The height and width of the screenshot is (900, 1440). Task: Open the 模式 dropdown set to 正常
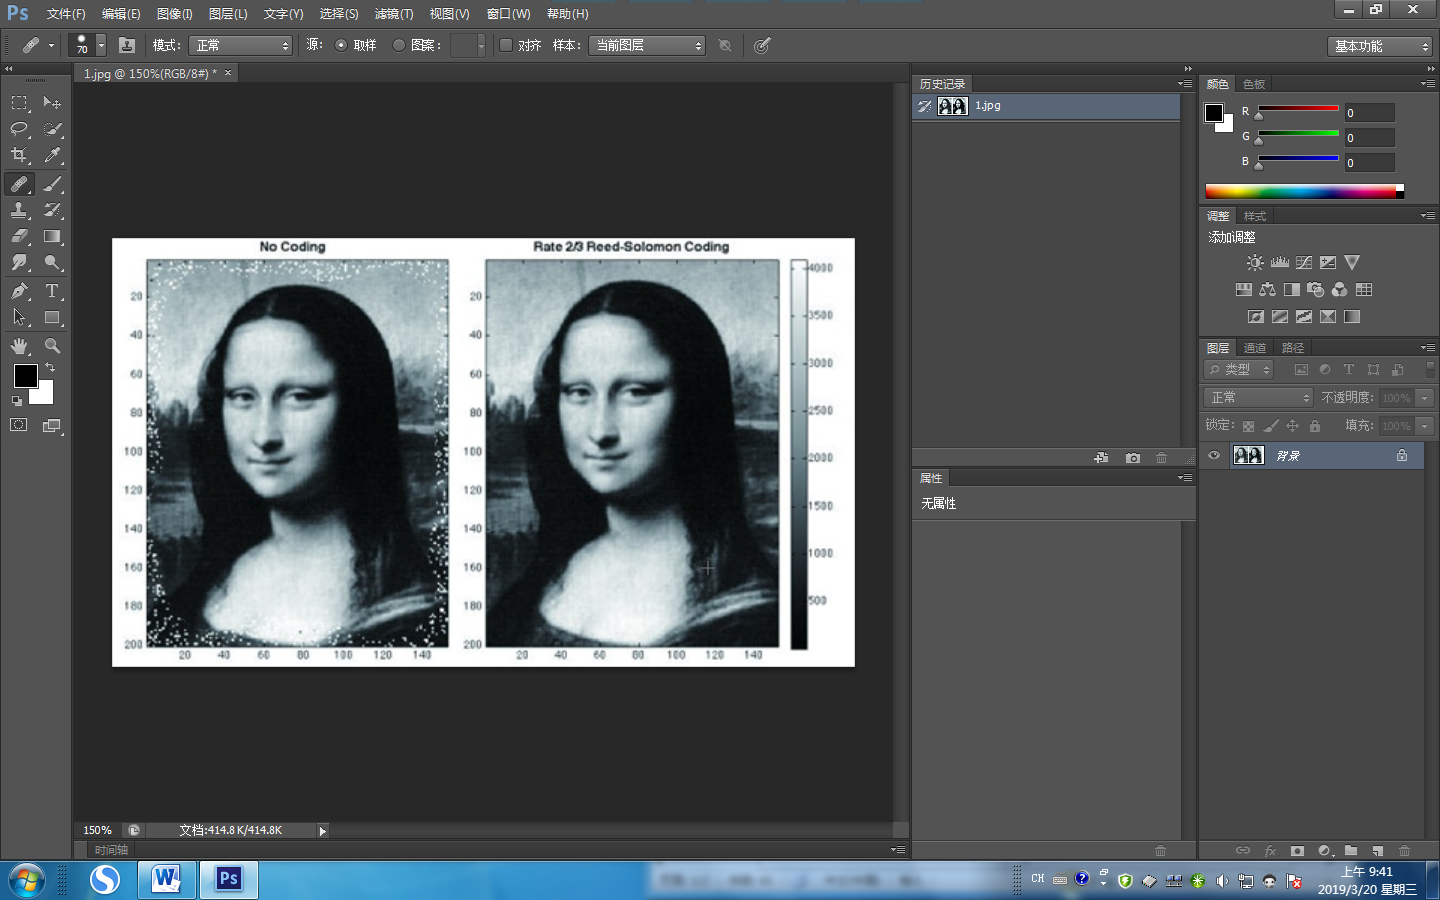[x=241, y=45]
